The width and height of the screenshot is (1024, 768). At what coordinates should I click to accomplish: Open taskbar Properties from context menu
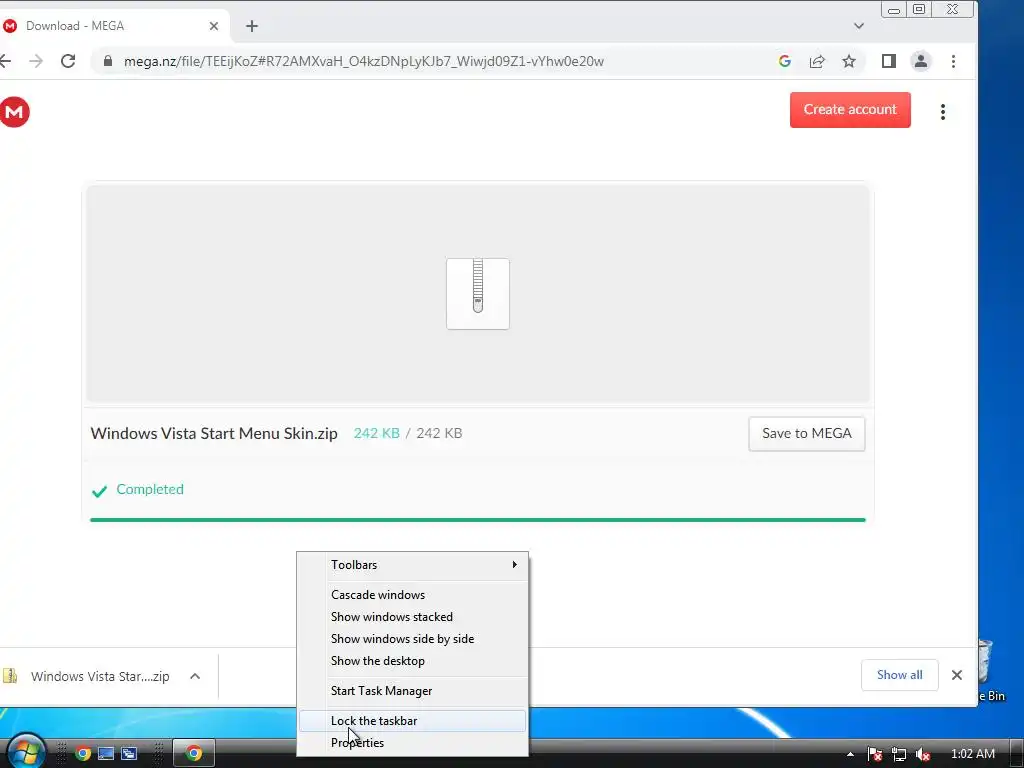pos(413,743)
